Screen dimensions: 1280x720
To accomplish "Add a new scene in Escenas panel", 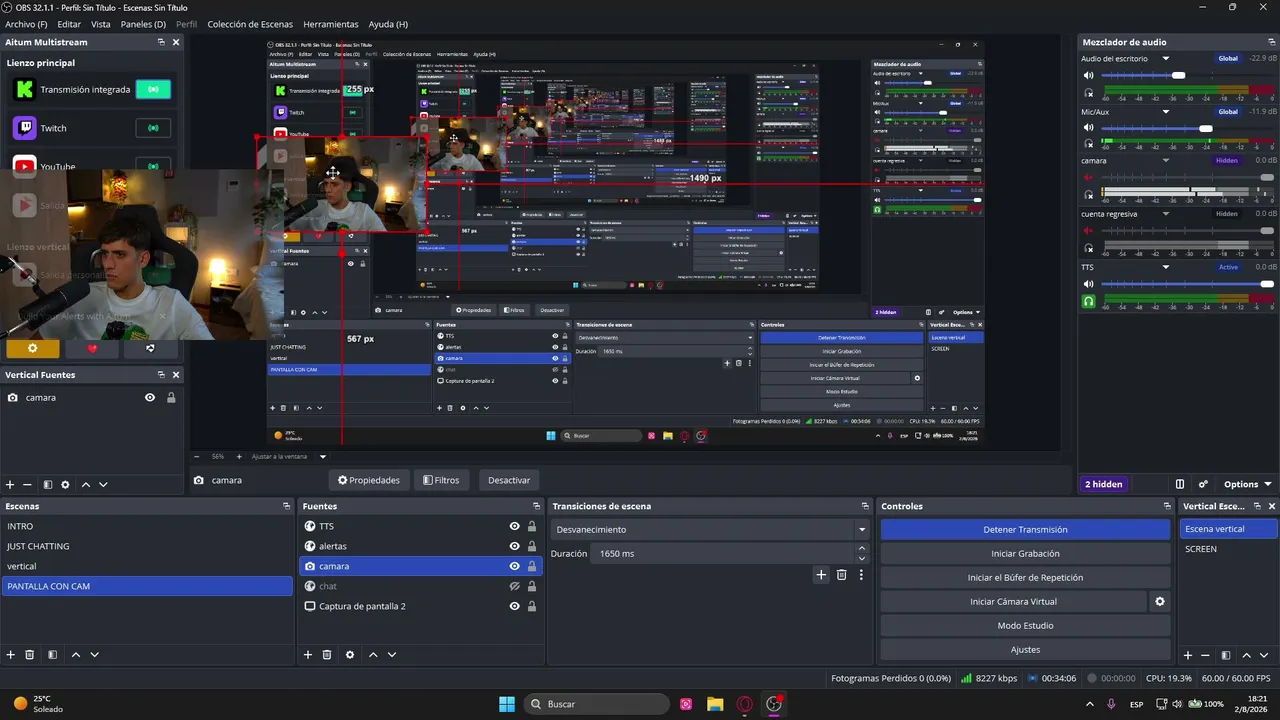I will tap(11, 655).
